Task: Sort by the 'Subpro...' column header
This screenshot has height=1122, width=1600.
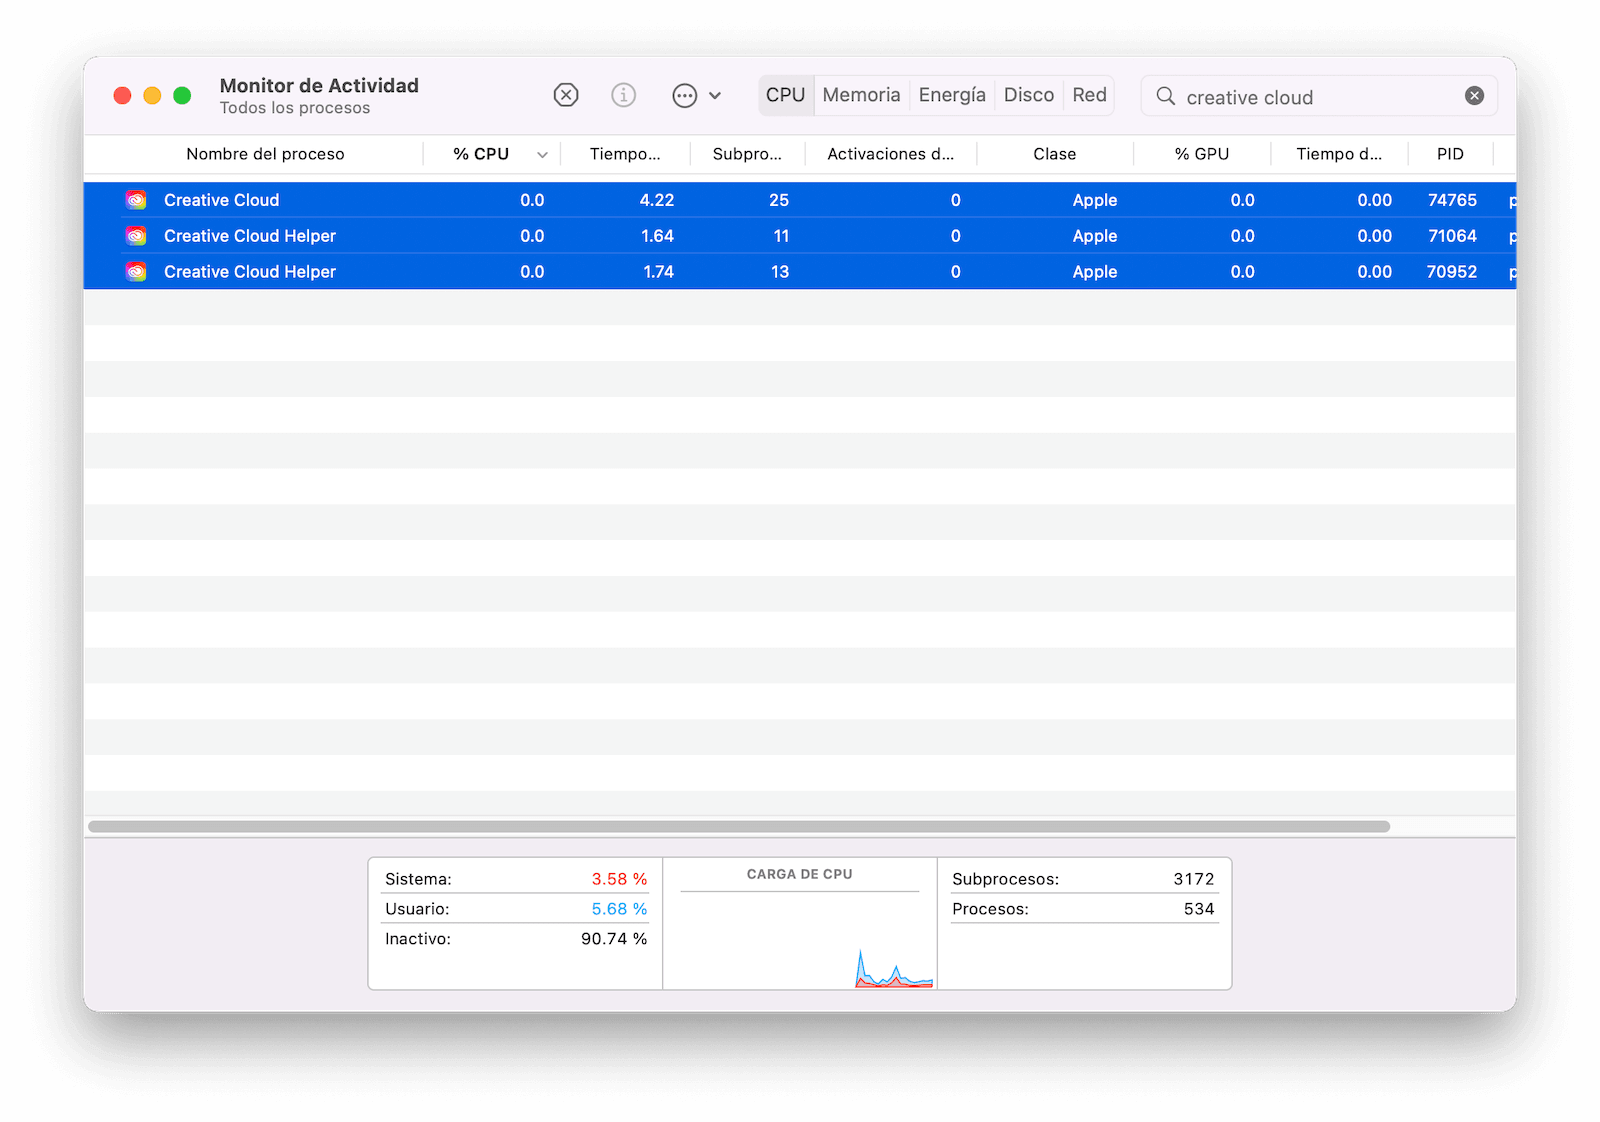Action: tap(747, 154)
